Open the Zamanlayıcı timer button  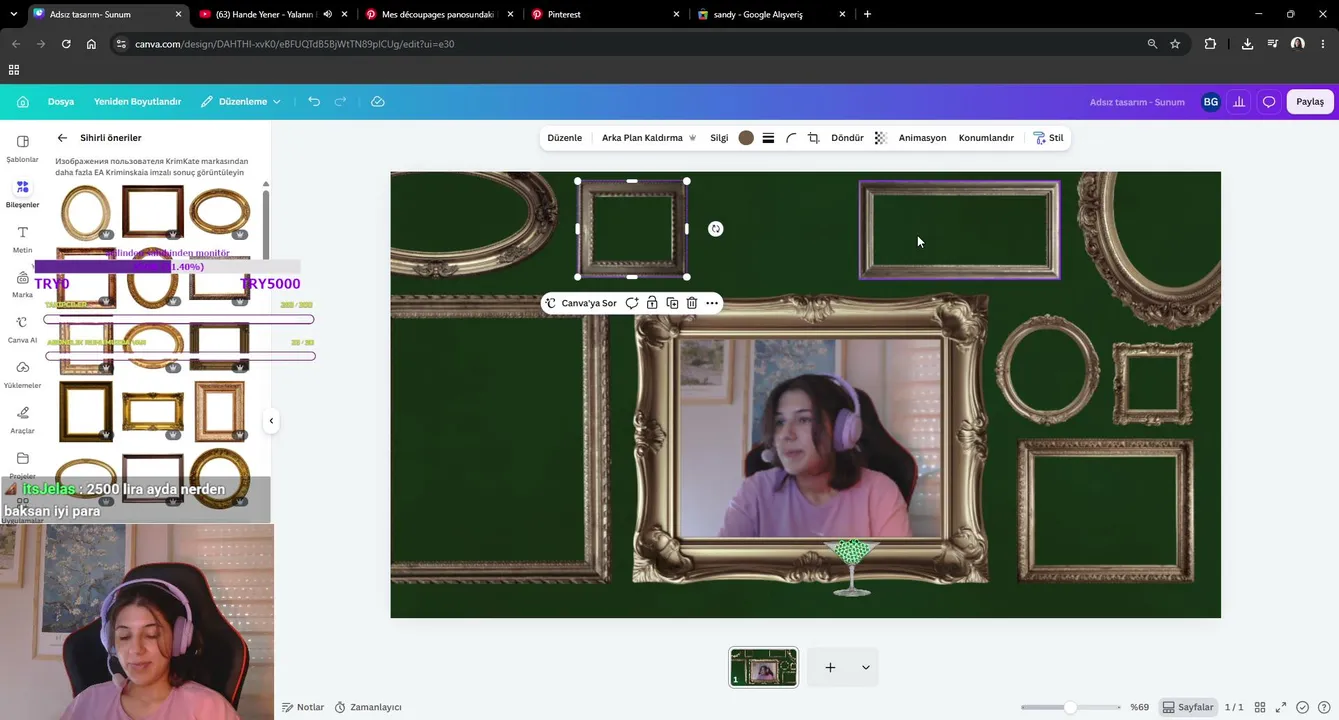[368, 707]
